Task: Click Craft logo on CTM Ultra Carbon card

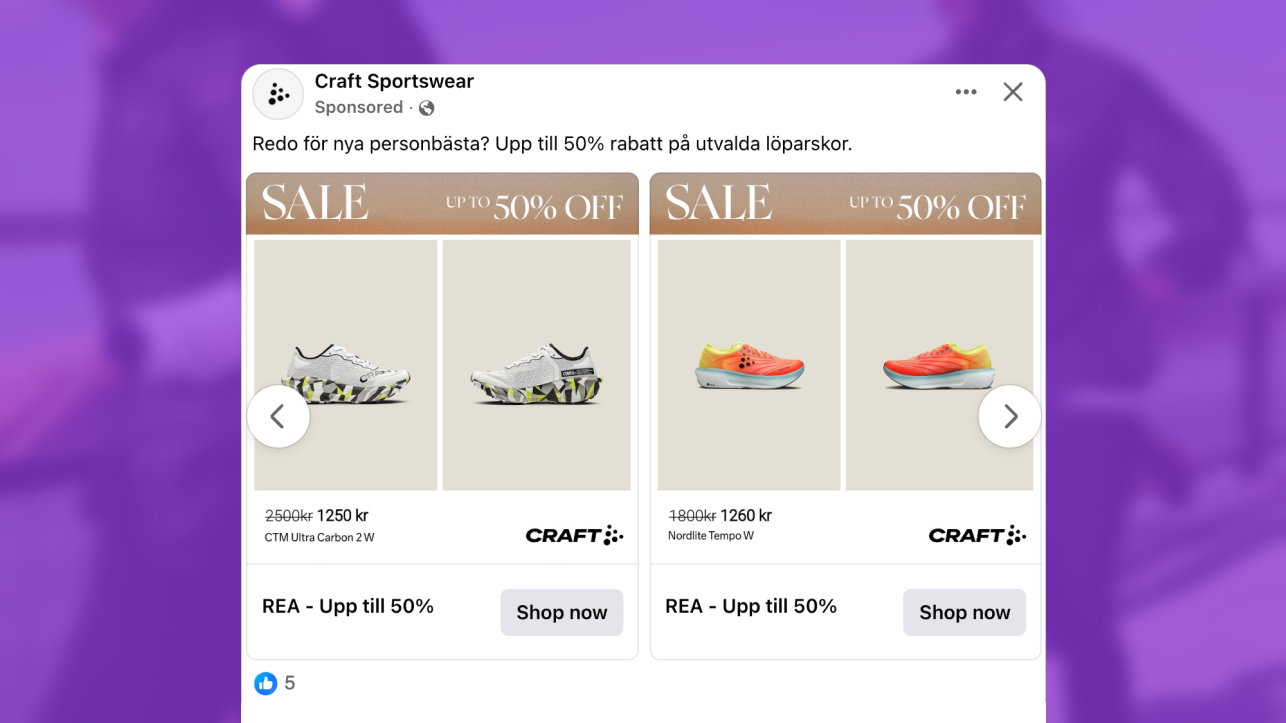Action: tap(574, 536)
